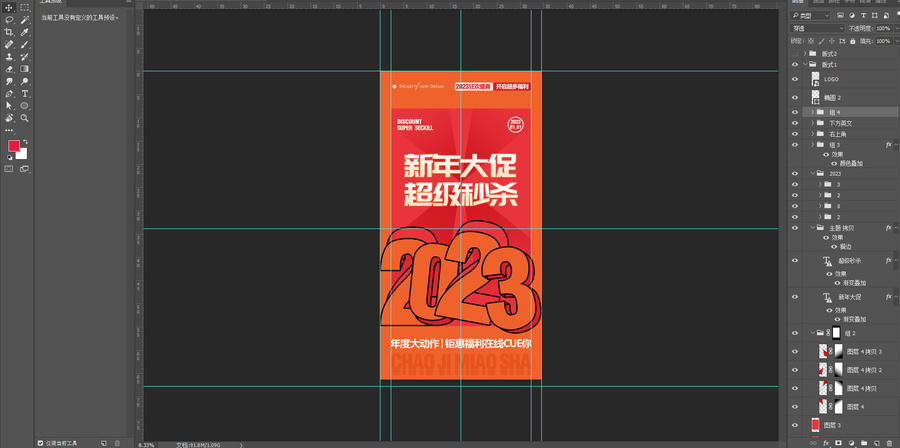Collapse the 2023 group

point(812,173)
